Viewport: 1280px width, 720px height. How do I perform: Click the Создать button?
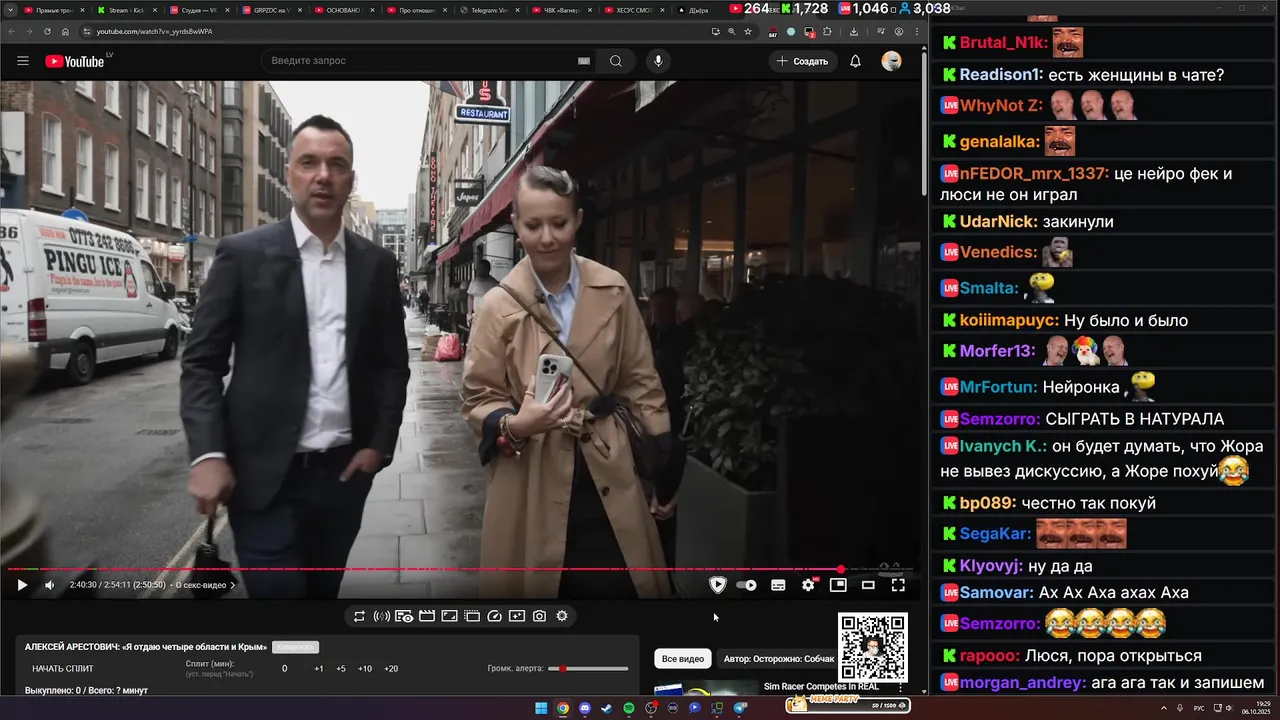point(802,61)
